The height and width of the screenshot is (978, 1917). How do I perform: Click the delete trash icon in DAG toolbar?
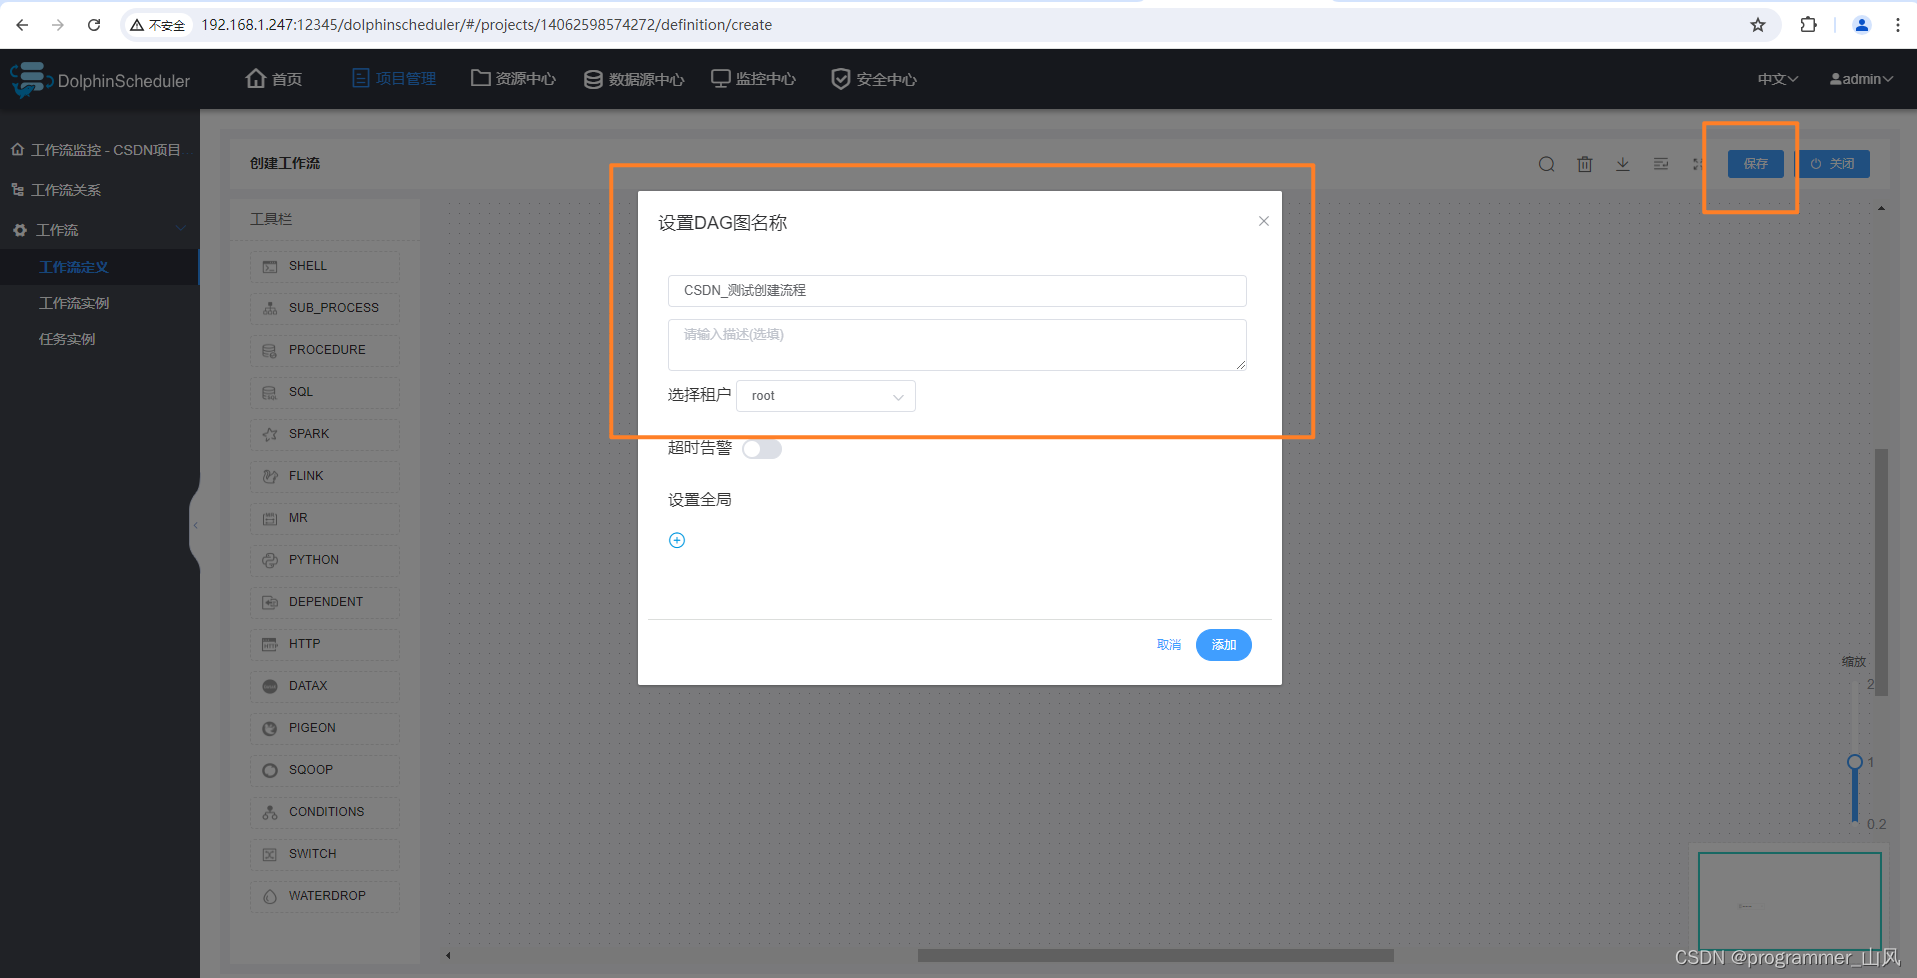(1585, 164)
